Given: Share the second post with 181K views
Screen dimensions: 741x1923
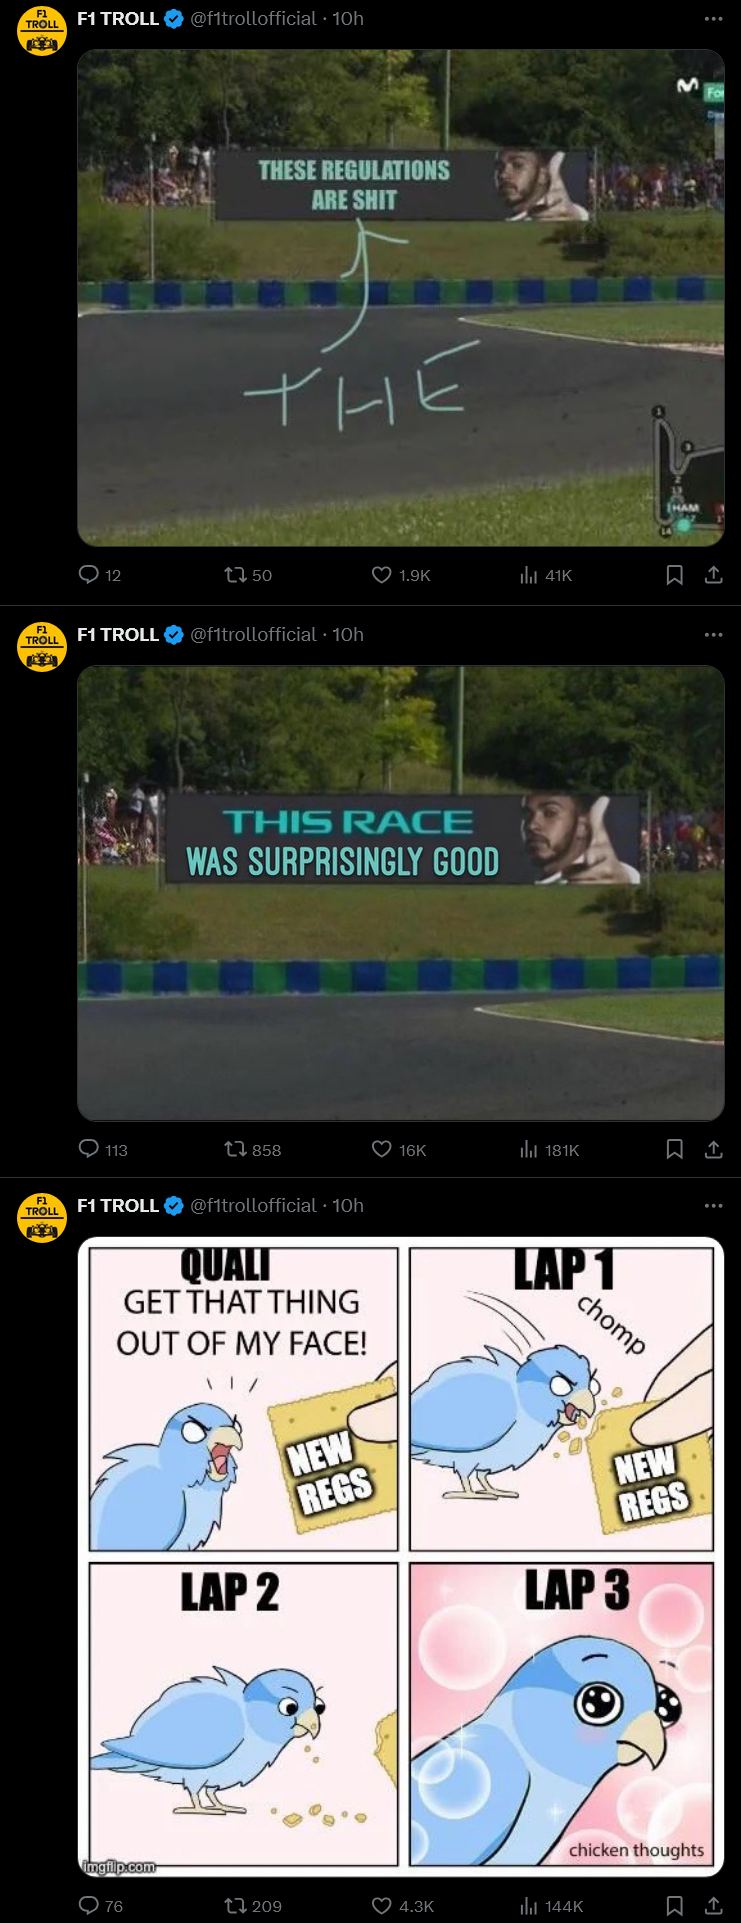Looking at the screenshot, I should [713, 1149].
